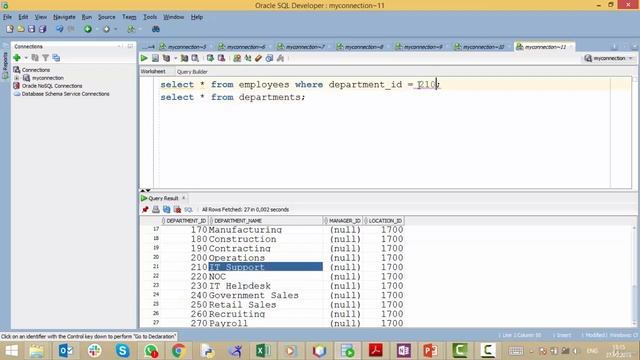640x360 pixels.
Task: Select Oracle NoSQL Connections tree item
Action: pos(52,86)
